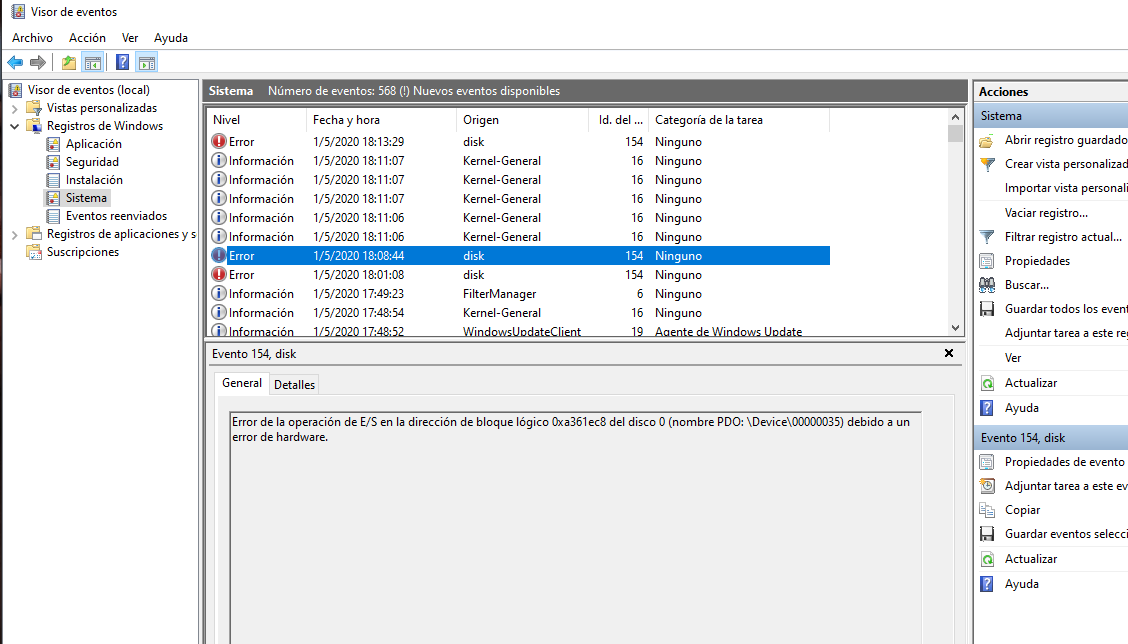Click the Seguridad log icon in tree
Image resolution: width=1128 pixels, height=644 pixels.
[x=53, y=162]
